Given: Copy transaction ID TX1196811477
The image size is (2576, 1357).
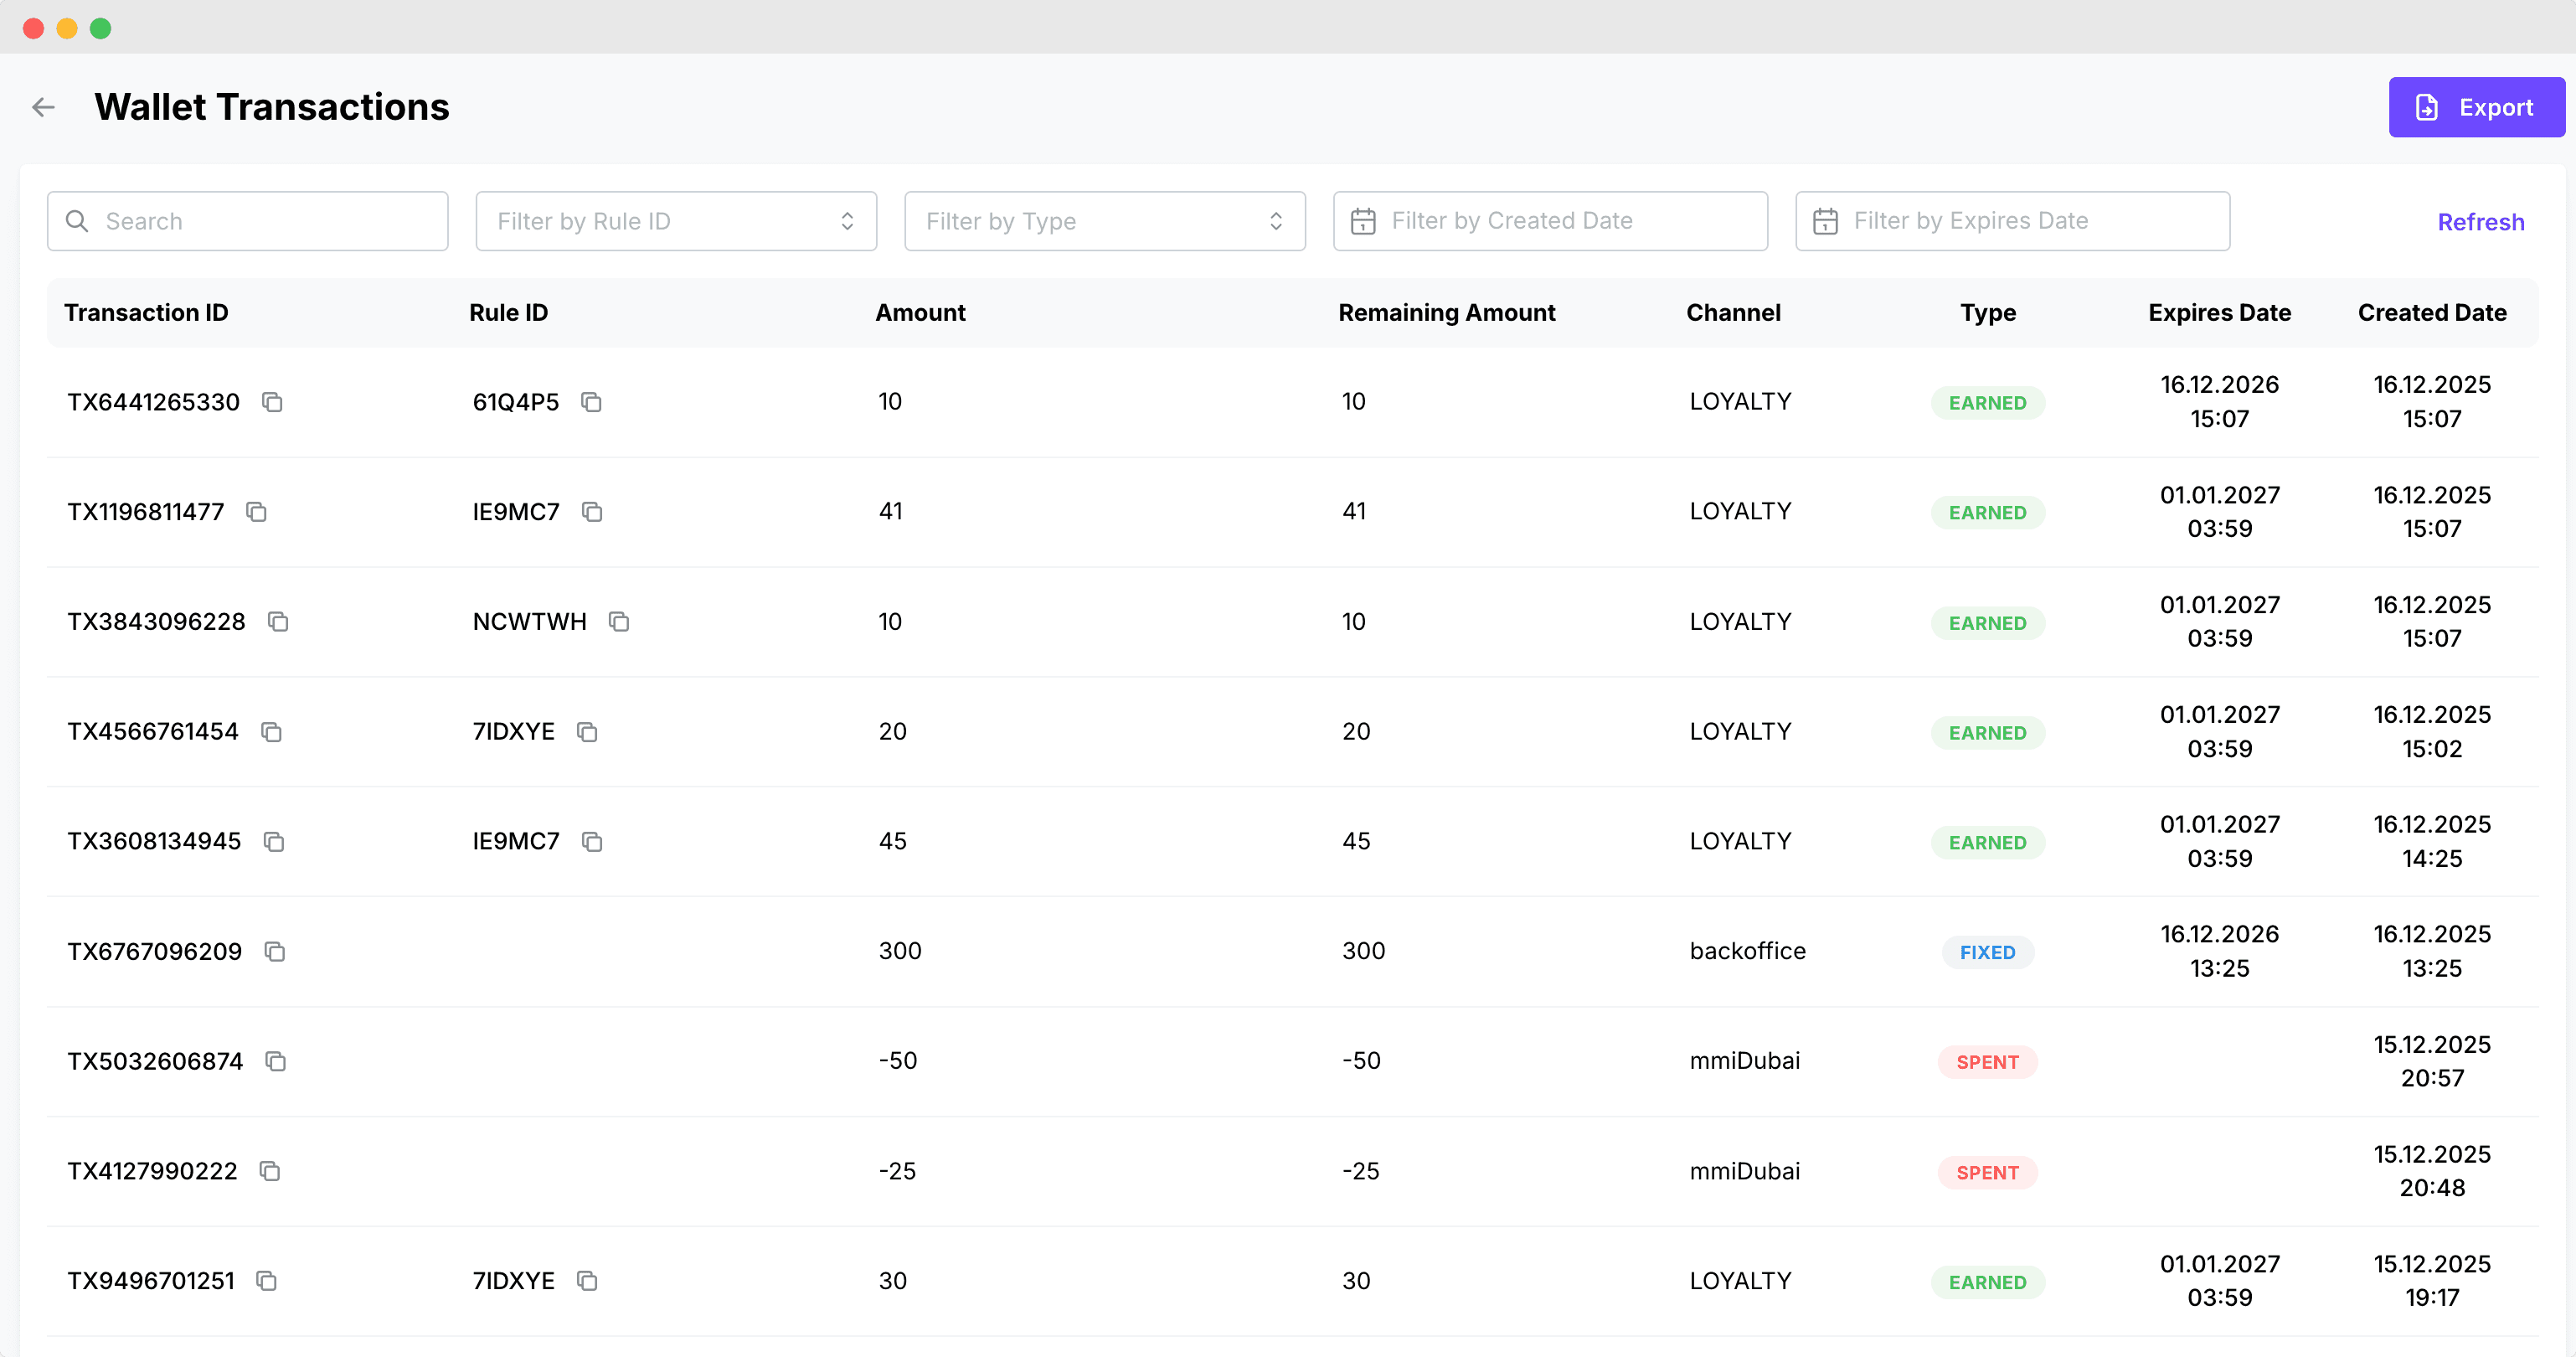Looking at the screenshot, I should (x=256, y=512).
